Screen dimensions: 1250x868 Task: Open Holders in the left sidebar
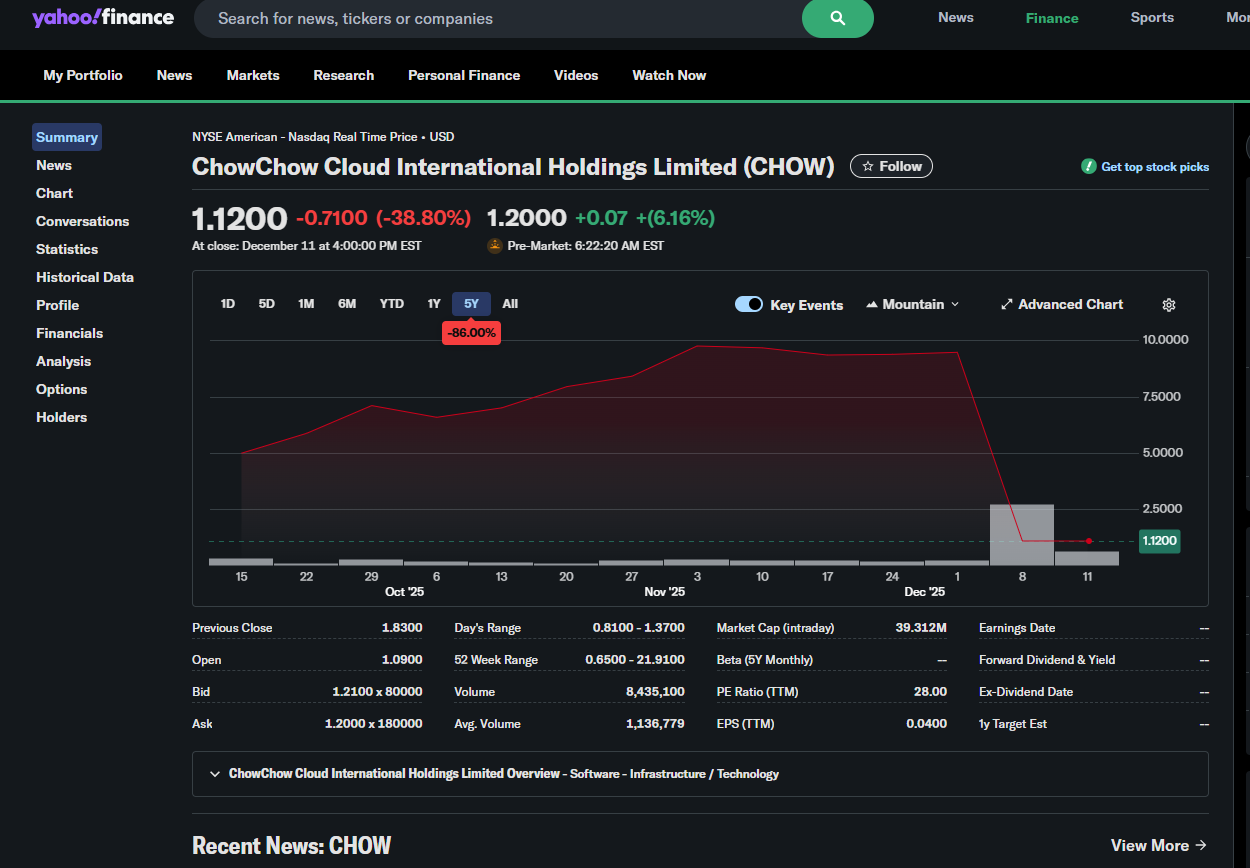point(62,418)
